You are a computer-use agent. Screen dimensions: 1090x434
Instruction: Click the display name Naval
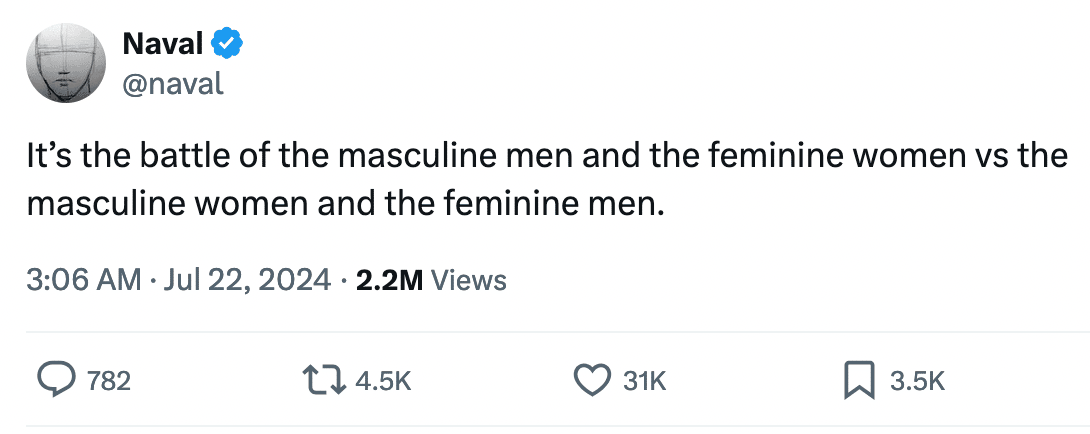(163, 45)
